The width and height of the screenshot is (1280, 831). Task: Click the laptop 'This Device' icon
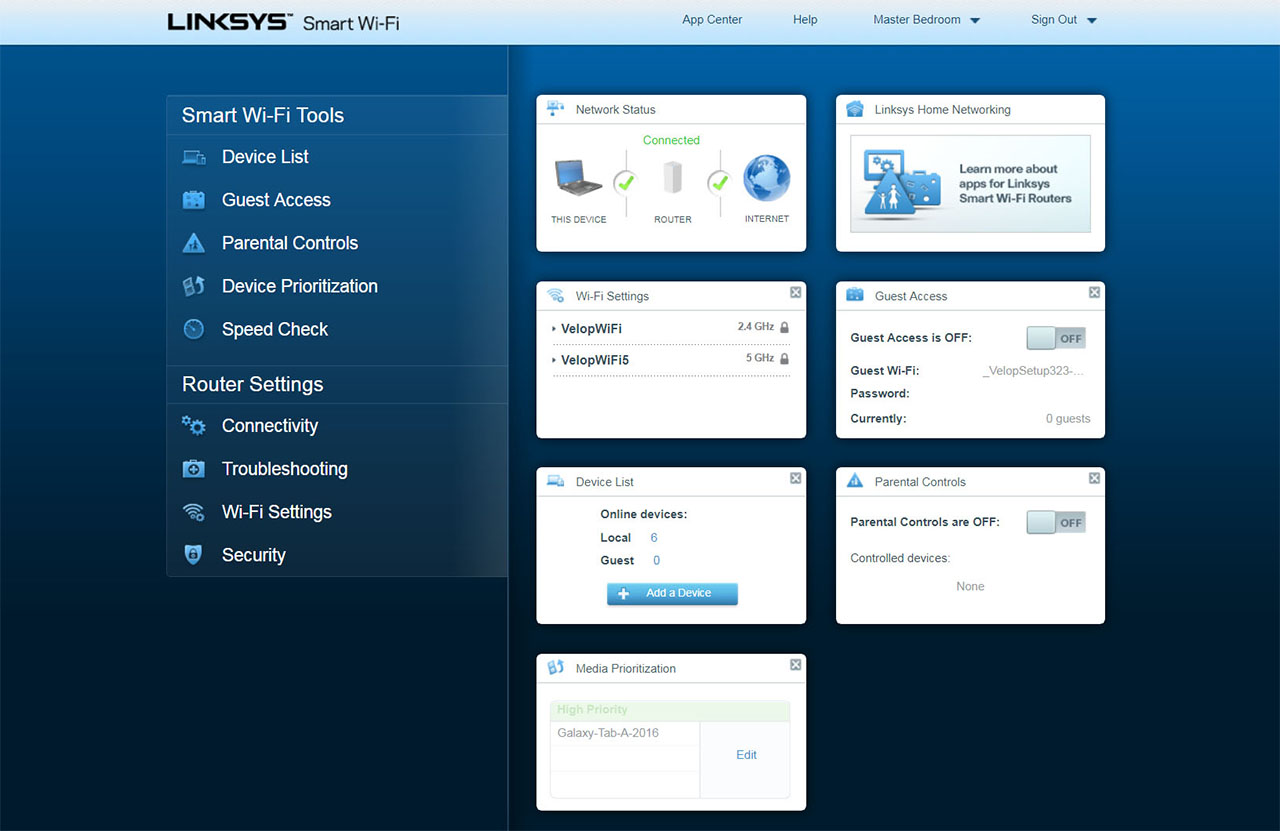tap(578, 180)
